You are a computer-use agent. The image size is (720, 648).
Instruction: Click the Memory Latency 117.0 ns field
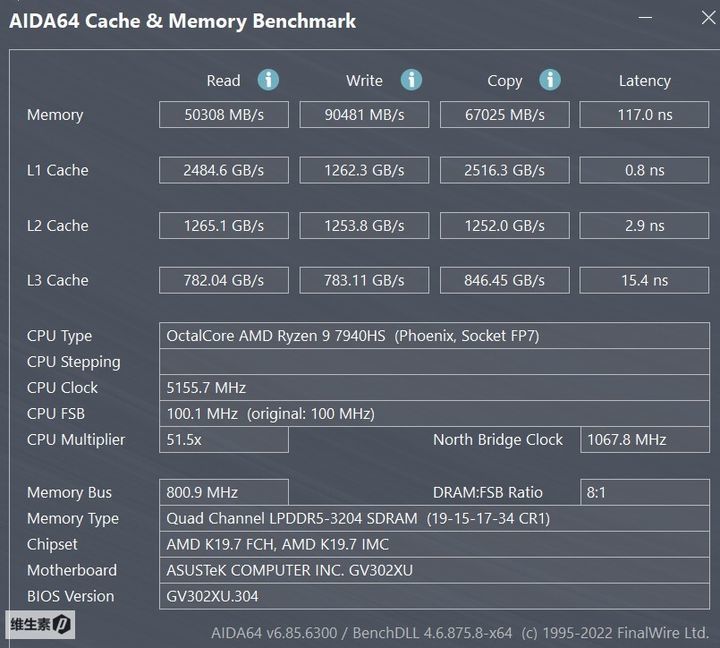click(644, 115)
